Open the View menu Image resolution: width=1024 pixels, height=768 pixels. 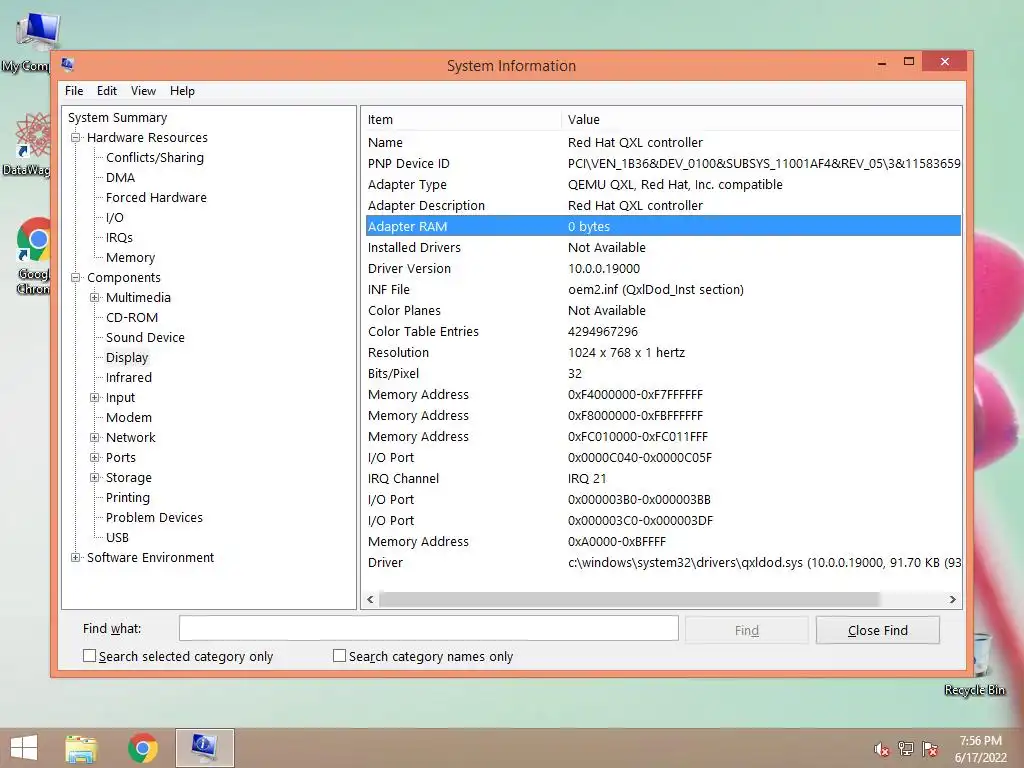coord(143,91)
